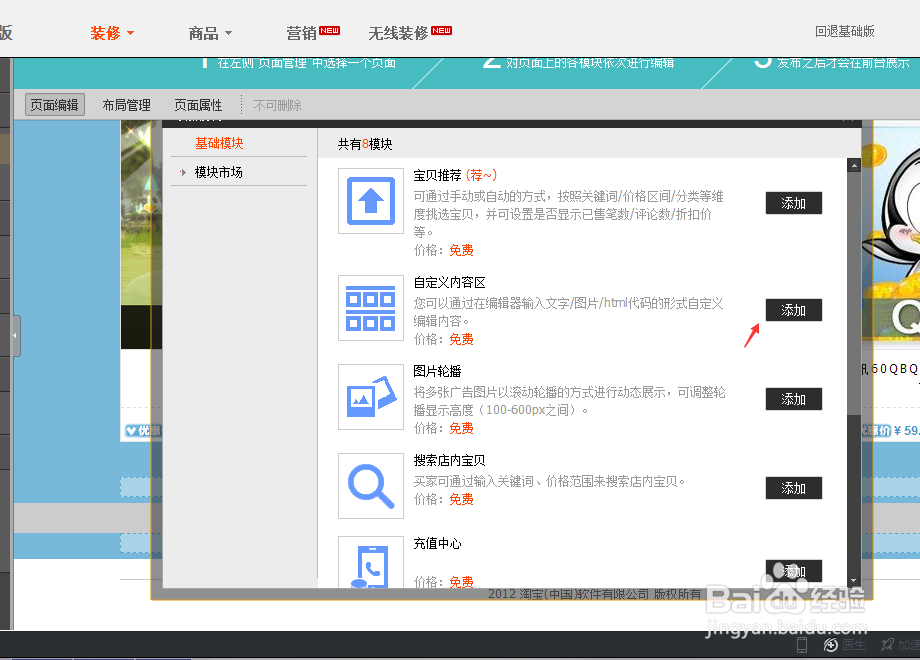Click the 充值中心 module title

tap(437, 543)
